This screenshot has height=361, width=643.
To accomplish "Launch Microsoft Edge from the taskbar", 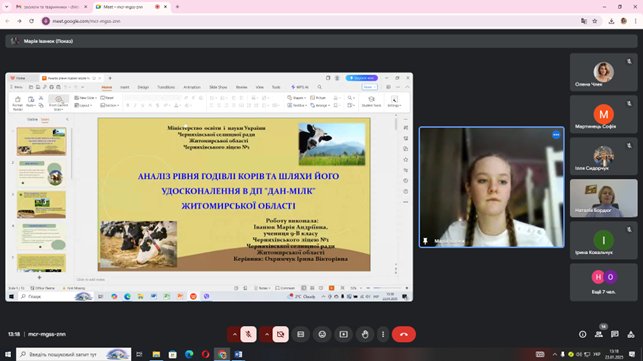I will click(189, 354).
